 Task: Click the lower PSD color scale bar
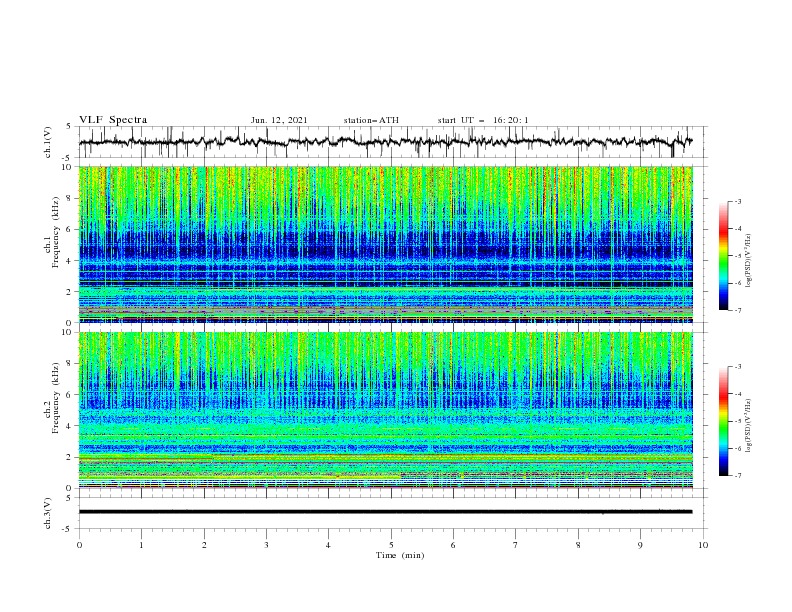pyautogui.click(x=723, y=421)
